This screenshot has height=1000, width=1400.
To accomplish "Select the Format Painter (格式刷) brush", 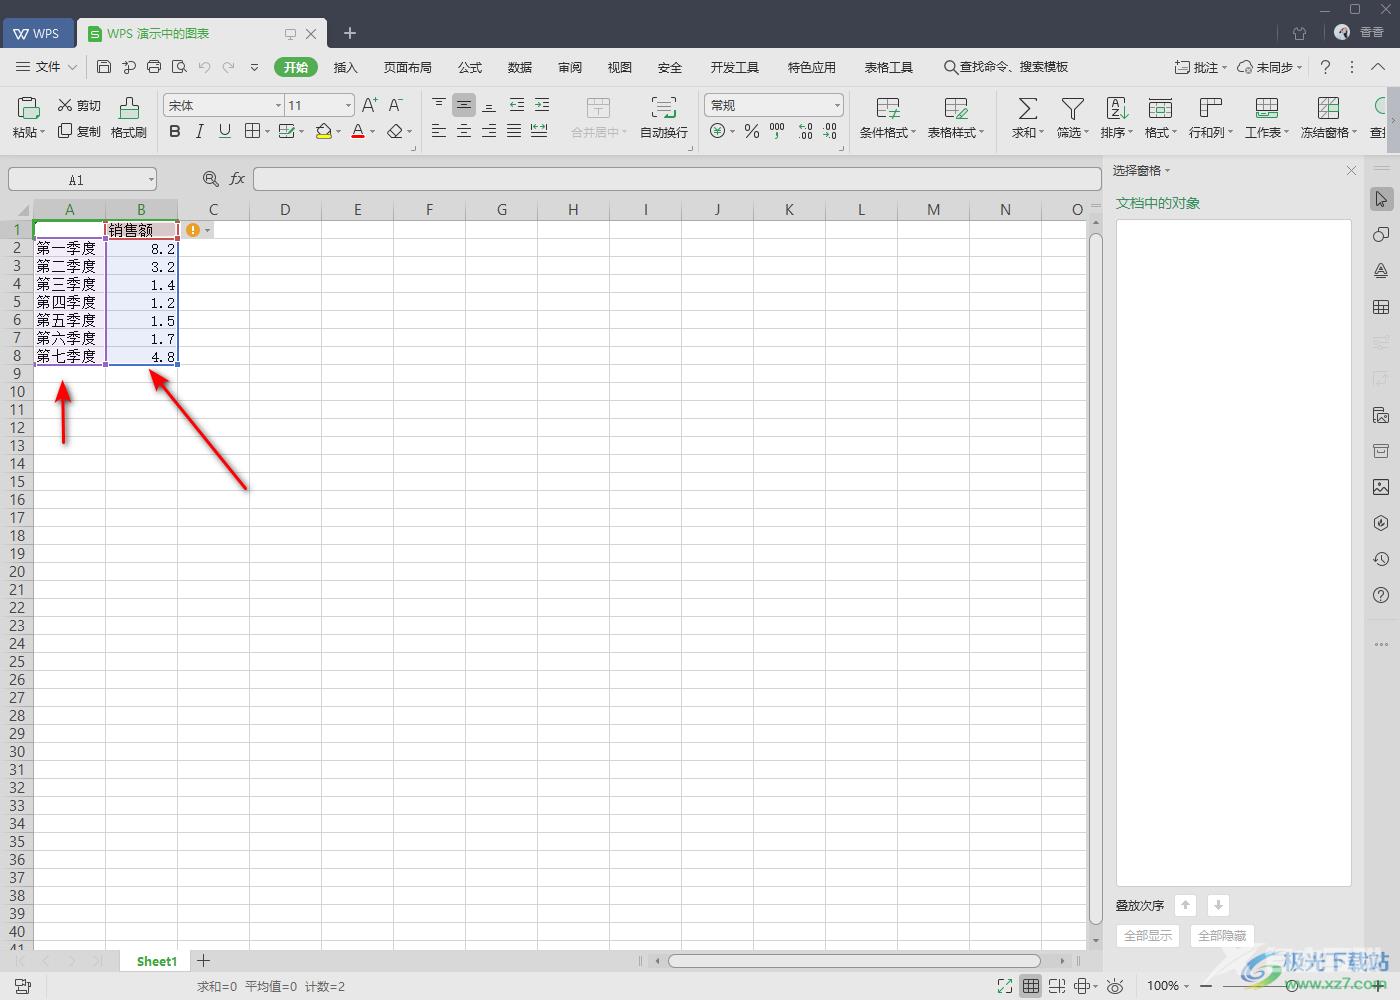I will coord(129,117).
